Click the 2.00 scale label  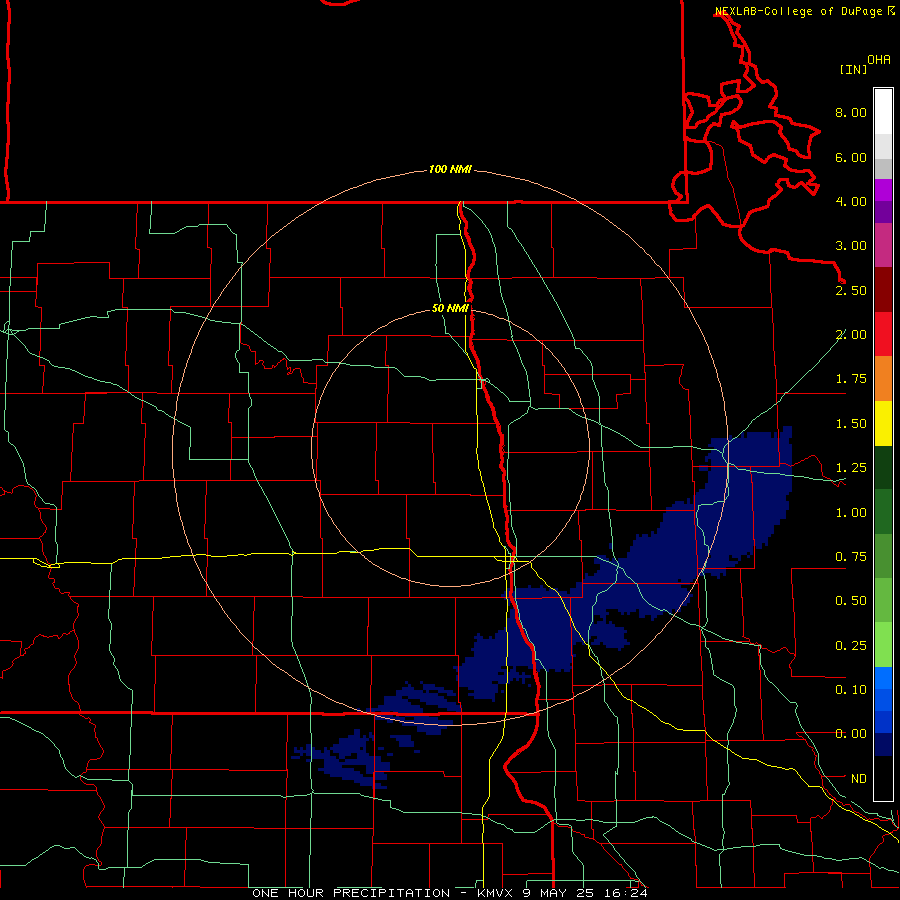pyautogui.click(x=851, y=335)
